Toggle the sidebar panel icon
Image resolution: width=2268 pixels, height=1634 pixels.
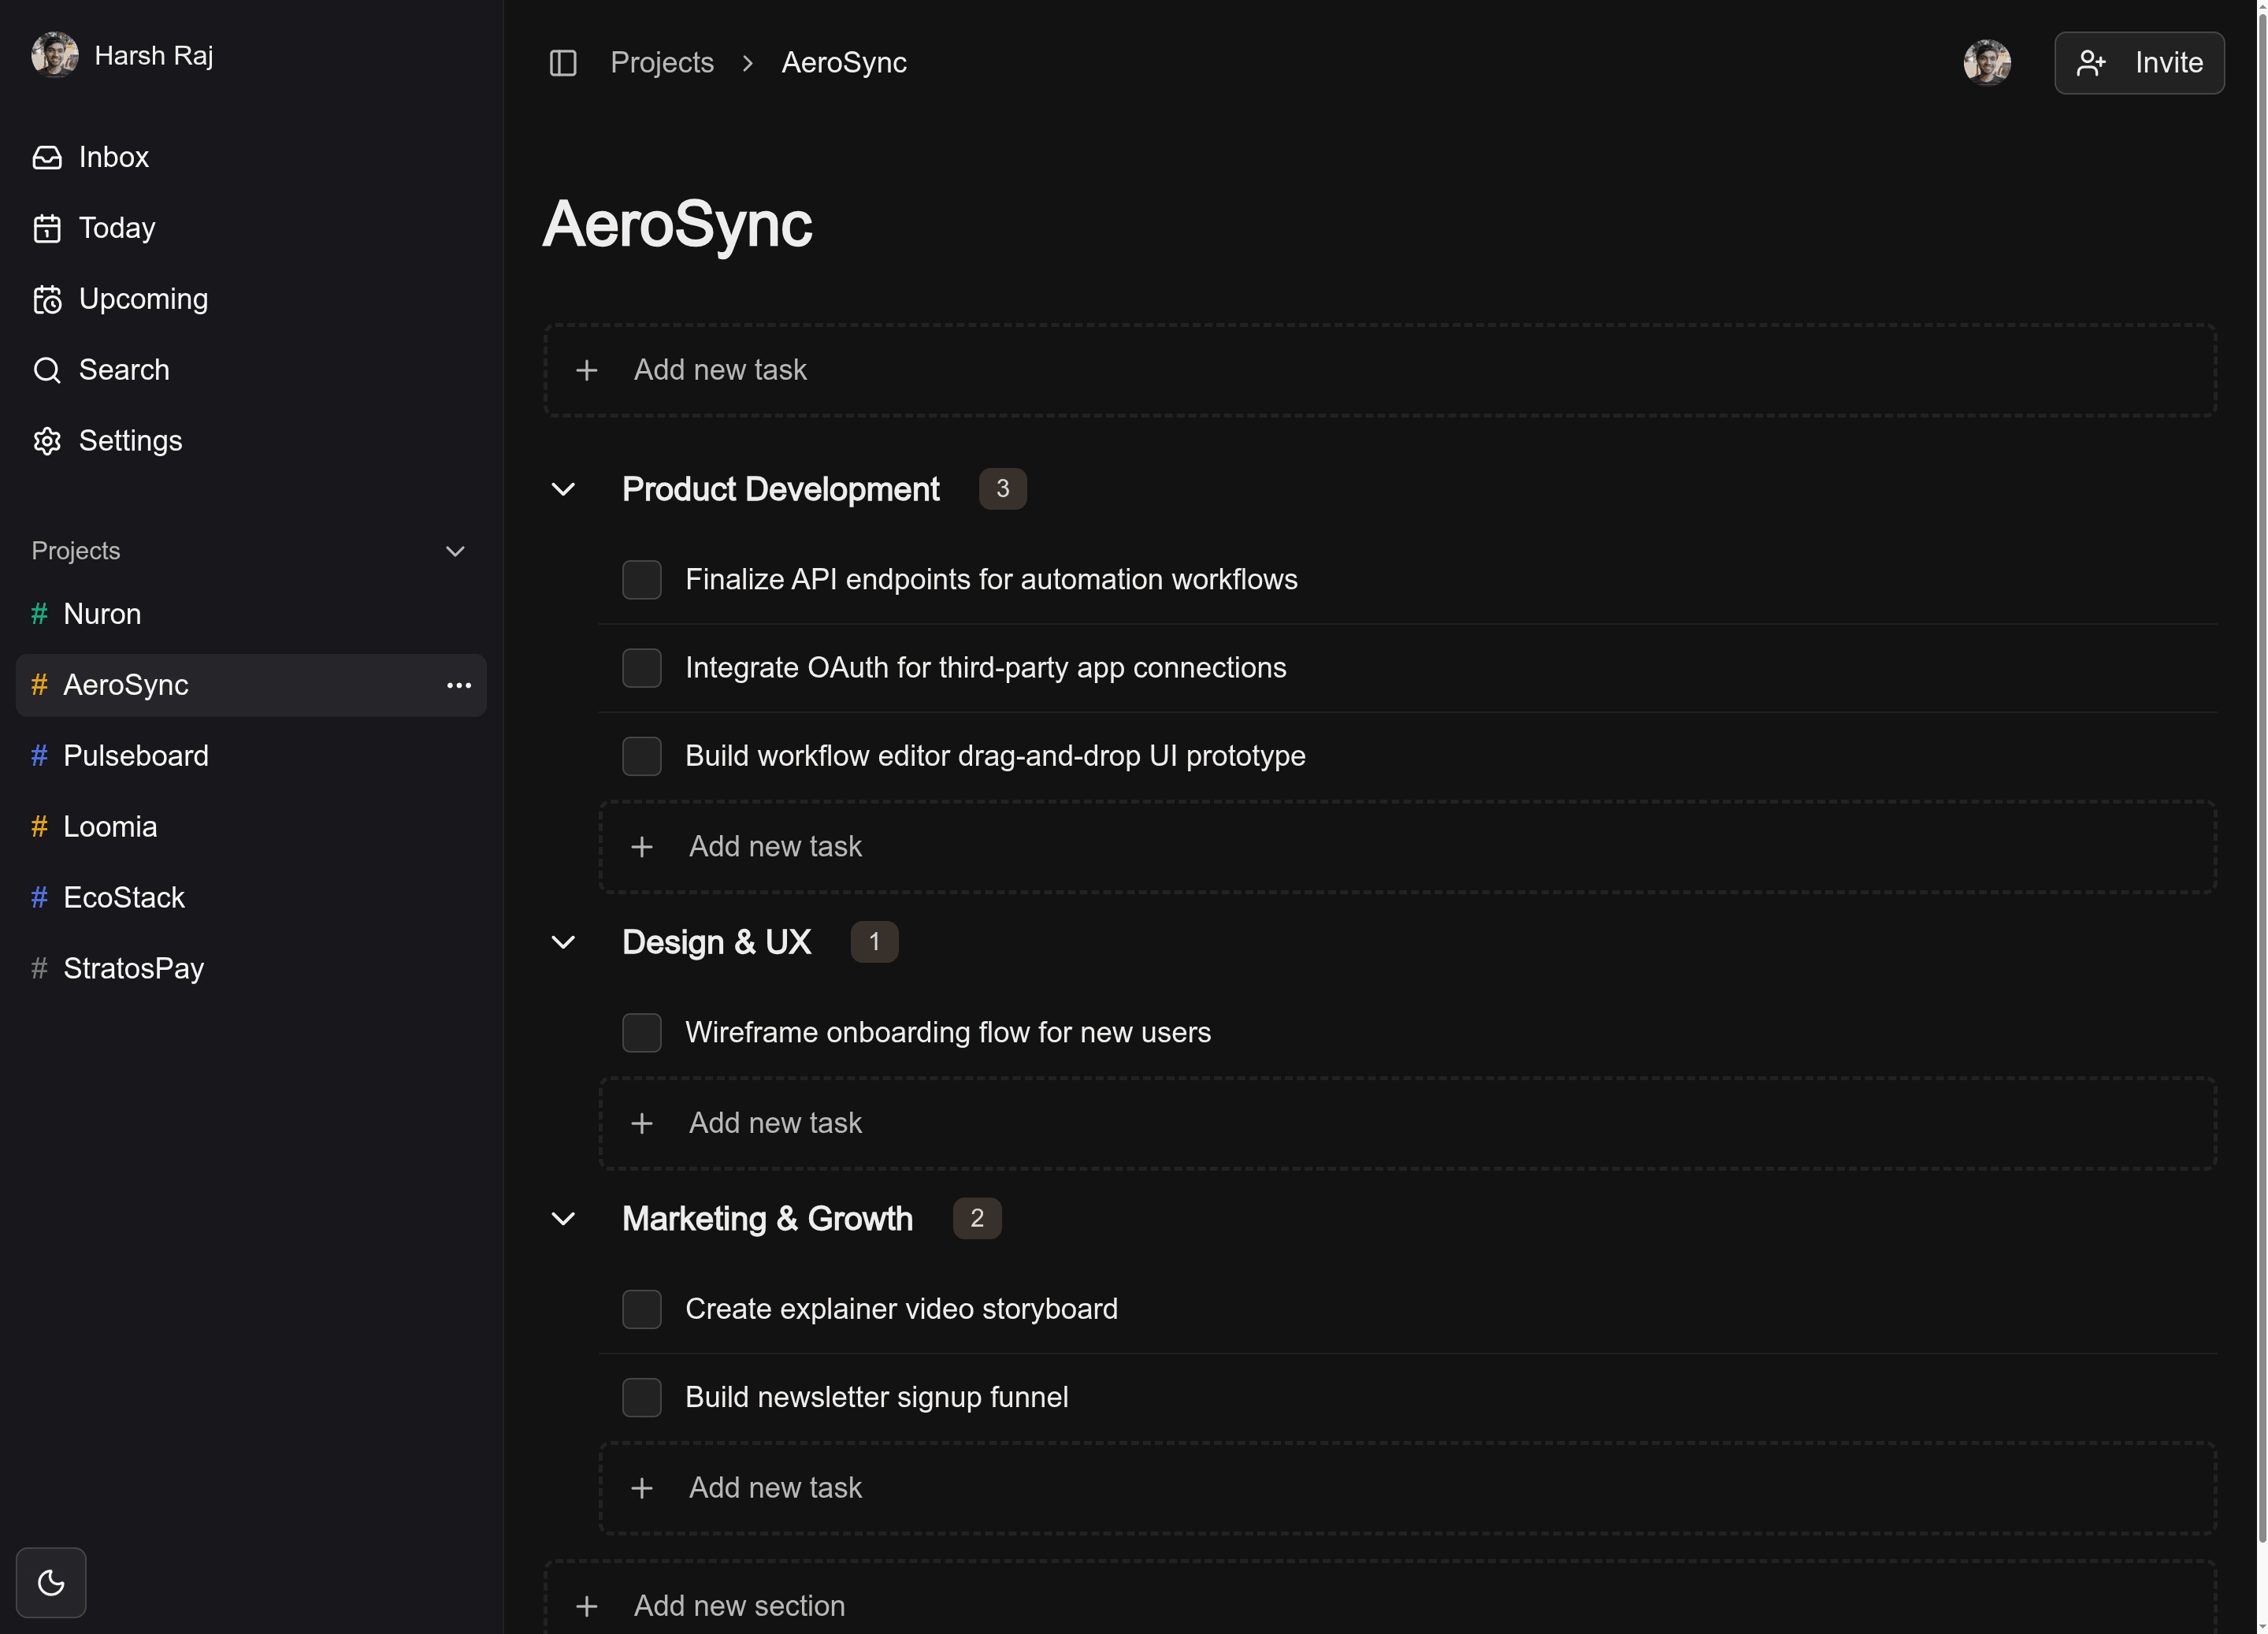pos(563,63)
